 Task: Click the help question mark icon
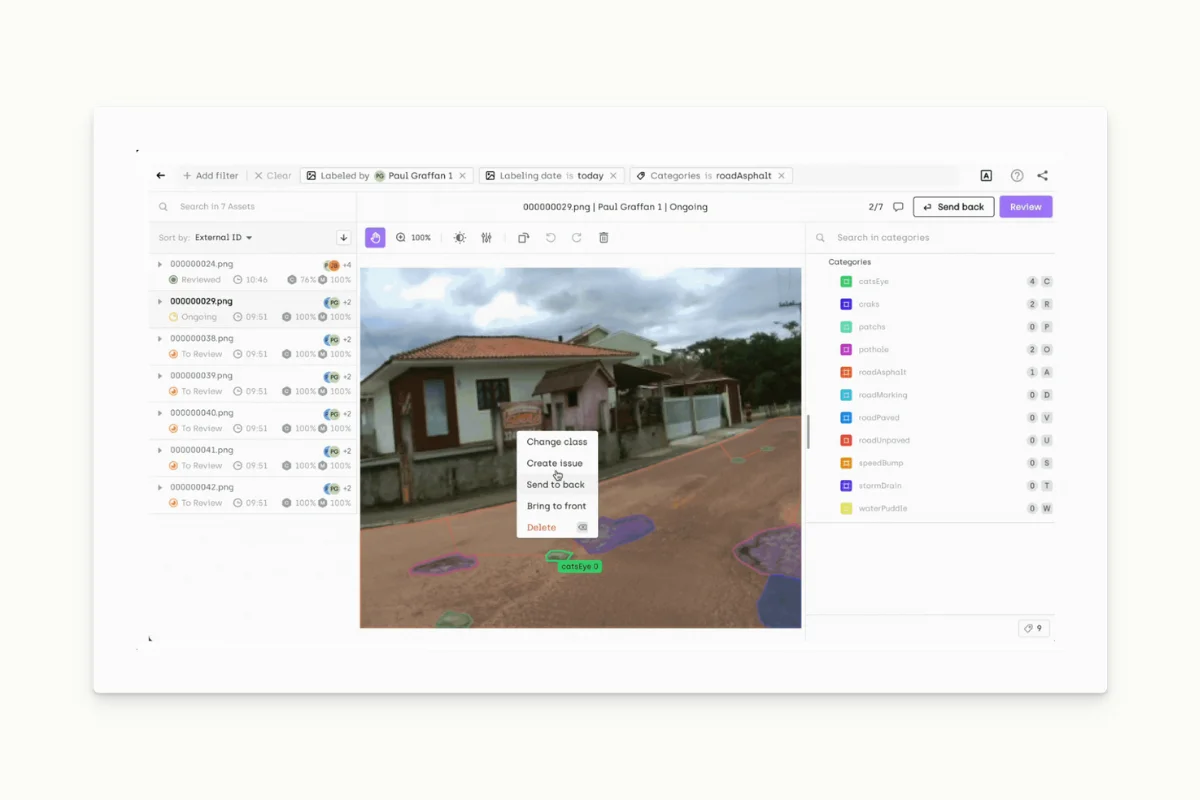[1016, 175]
